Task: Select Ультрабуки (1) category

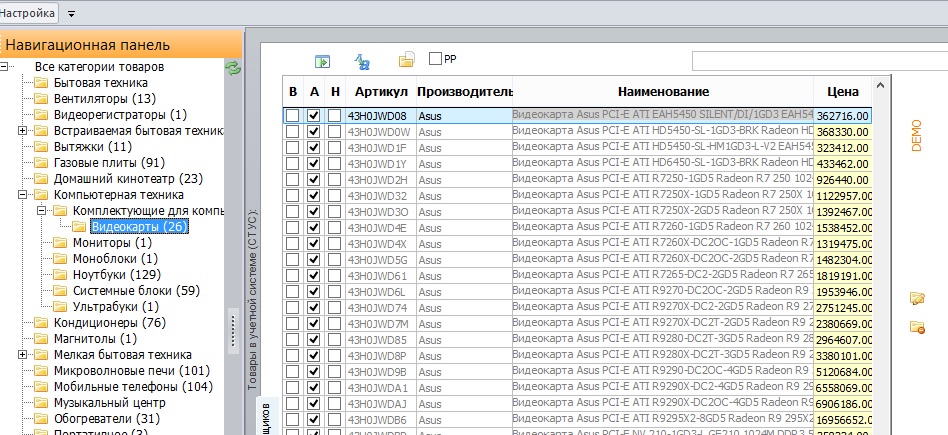Action: point(115,306)
